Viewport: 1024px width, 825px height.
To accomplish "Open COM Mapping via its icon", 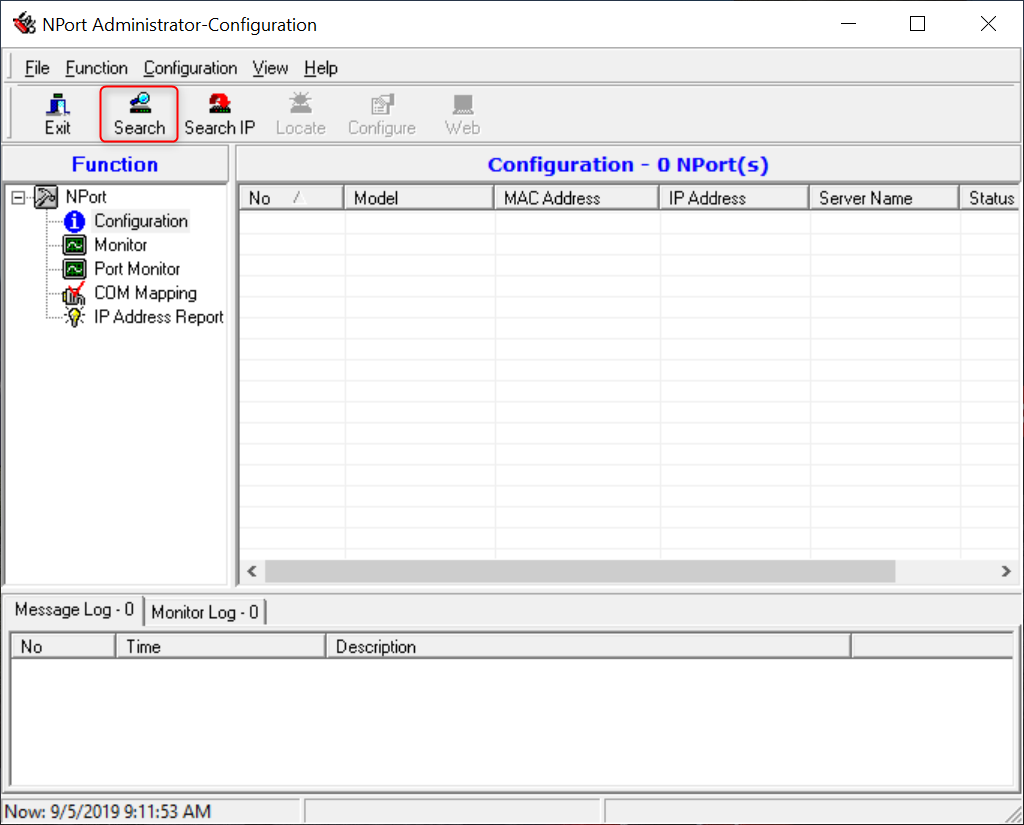I will pyautogui.click(x=74, y=294).
